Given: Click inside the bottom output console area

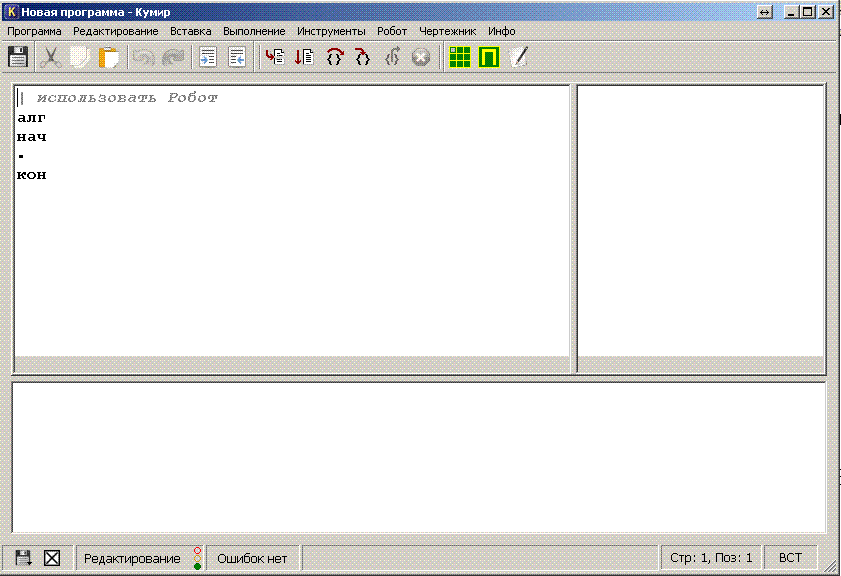Looking at the screenshot, I should click(x=419, y=457).
